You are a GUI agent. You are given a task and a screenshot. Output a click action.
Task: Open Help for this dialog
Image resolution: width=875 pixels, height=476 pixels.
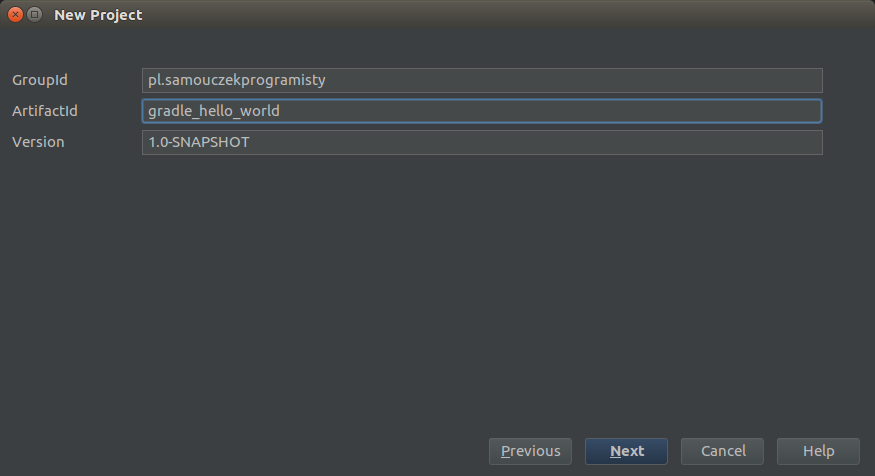coord(818,451)
